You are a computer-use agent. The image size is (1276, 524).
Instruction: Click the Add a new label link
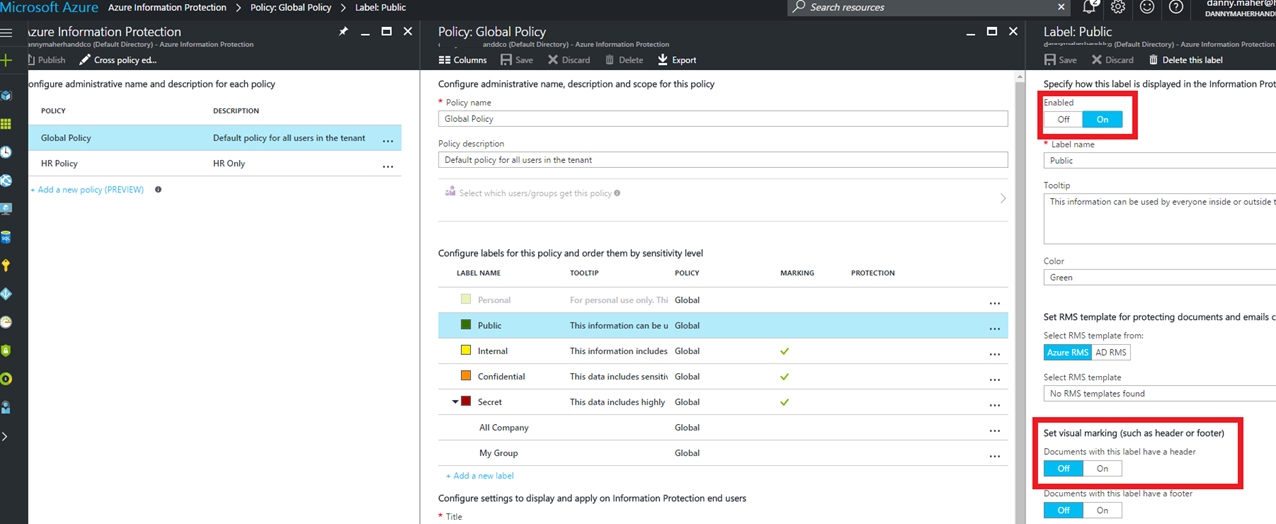(480, 475)
